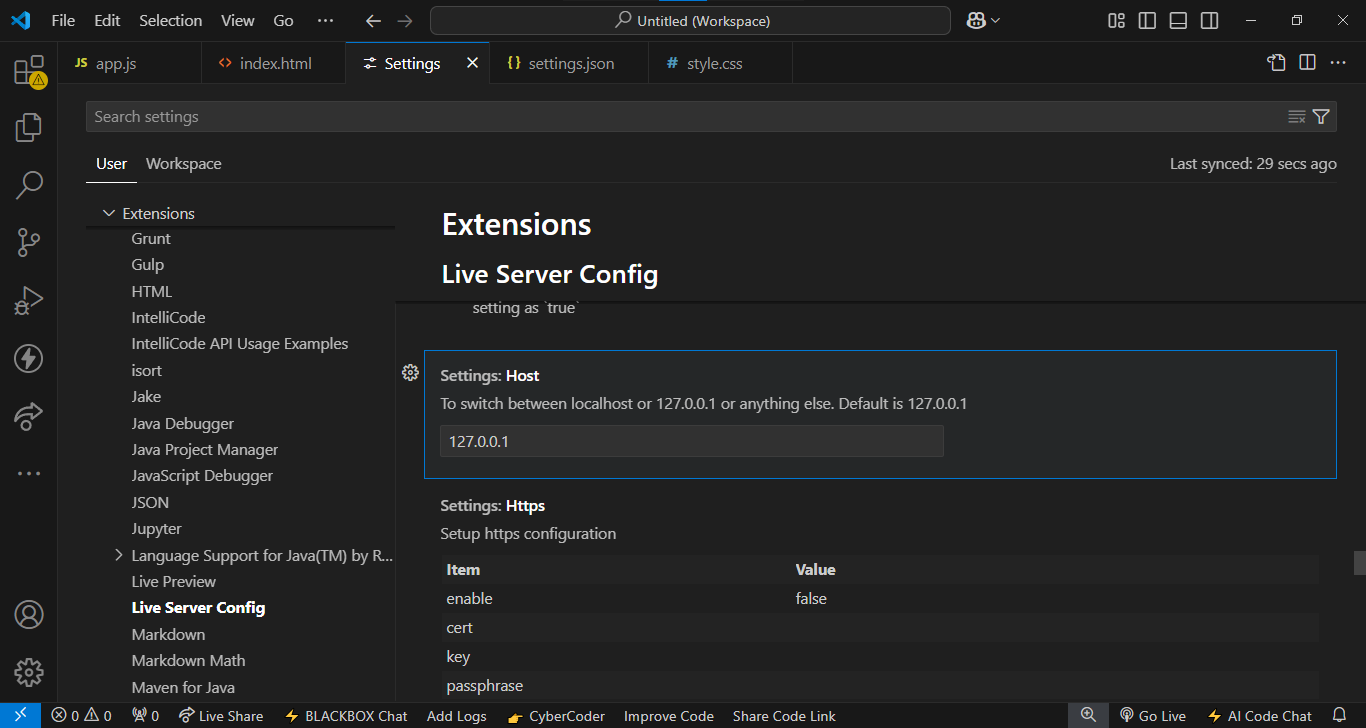The width and height of the screenshot is (1366, 728).
Task: Select Jupyter in settings tree
Action: tap(157, 528)
